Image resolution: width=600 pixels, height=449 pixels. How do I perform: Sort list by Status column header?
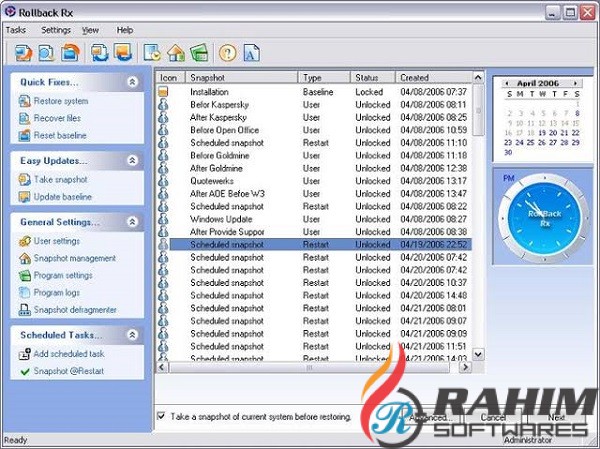pos(373,78)
